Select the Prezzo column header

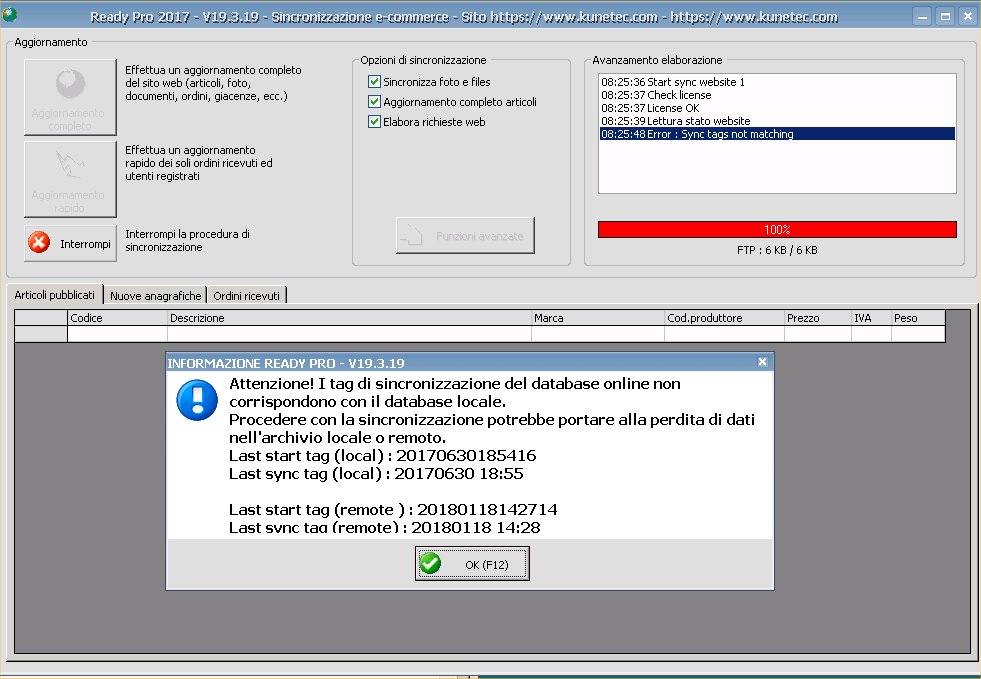[x=818, y=318]
